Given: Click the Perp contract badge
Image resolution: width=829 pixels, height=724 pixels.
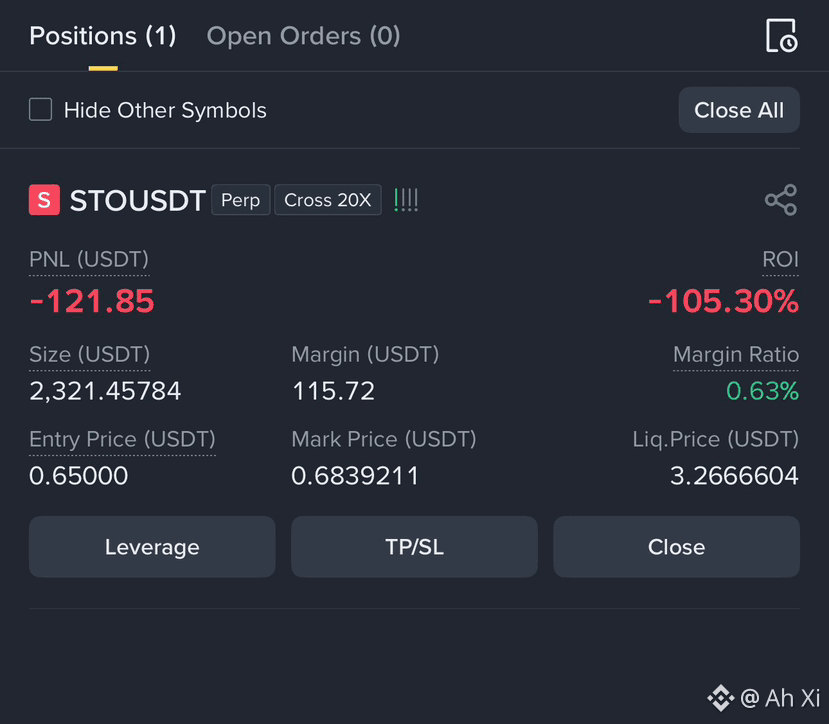Looking at the screenshot, I should 241,200.
